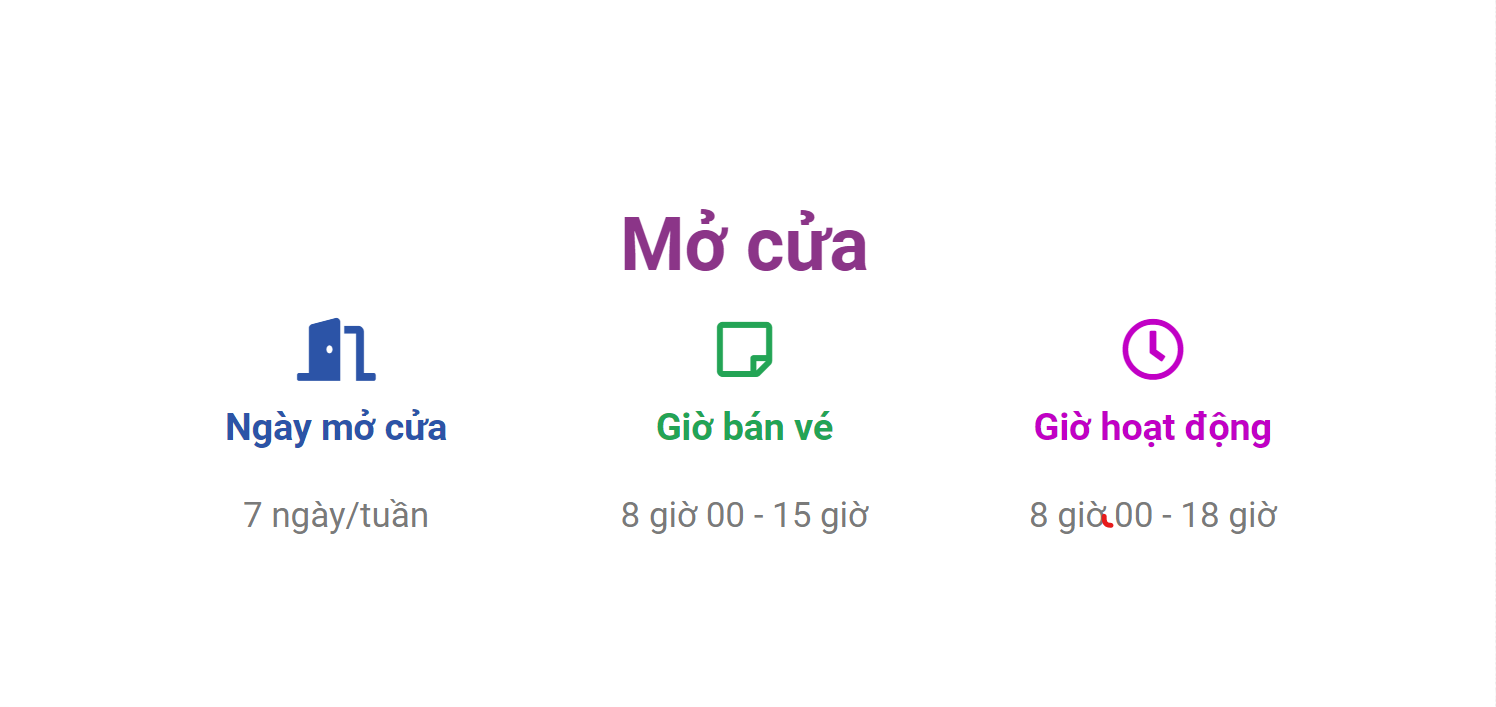Screen dimensions: 1496x707
Task: Click the dashed vertical line at right edge
Action: pyautogui.click(x=1494, y=353)
